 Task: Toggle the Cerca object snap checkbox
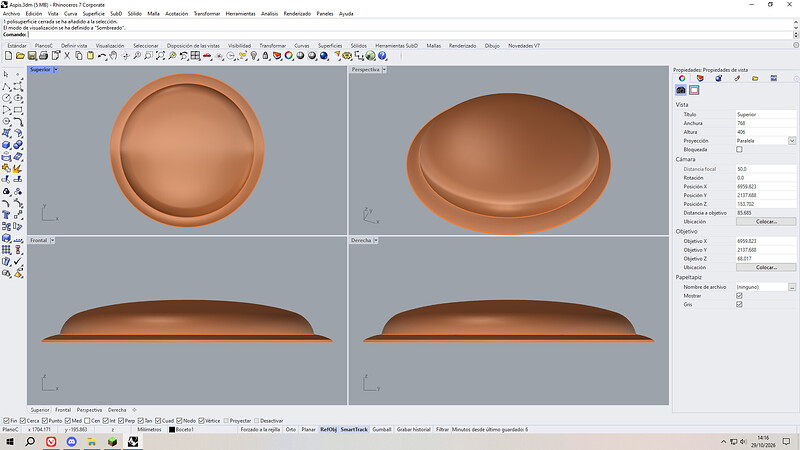(22, 421)
